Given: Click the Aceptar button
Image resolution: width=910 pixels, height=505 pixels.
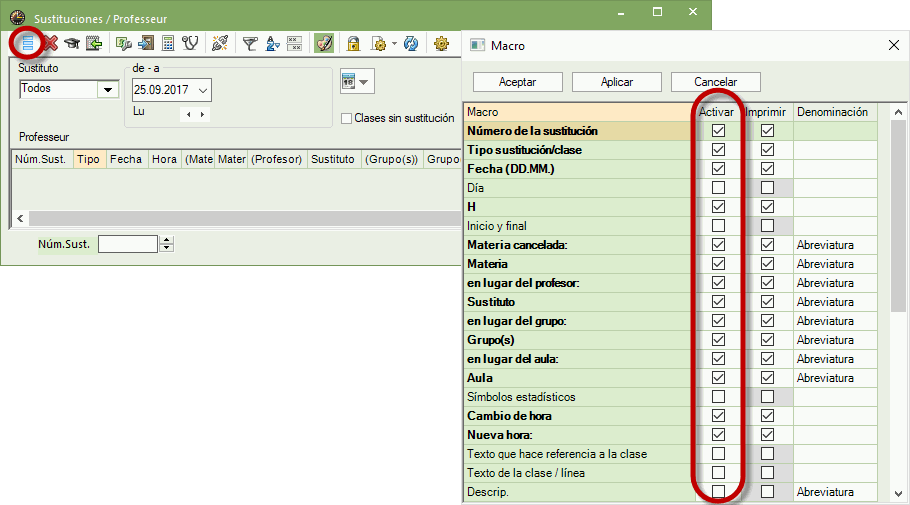Looking at the screenshot, I should click(x=518, y=82).
